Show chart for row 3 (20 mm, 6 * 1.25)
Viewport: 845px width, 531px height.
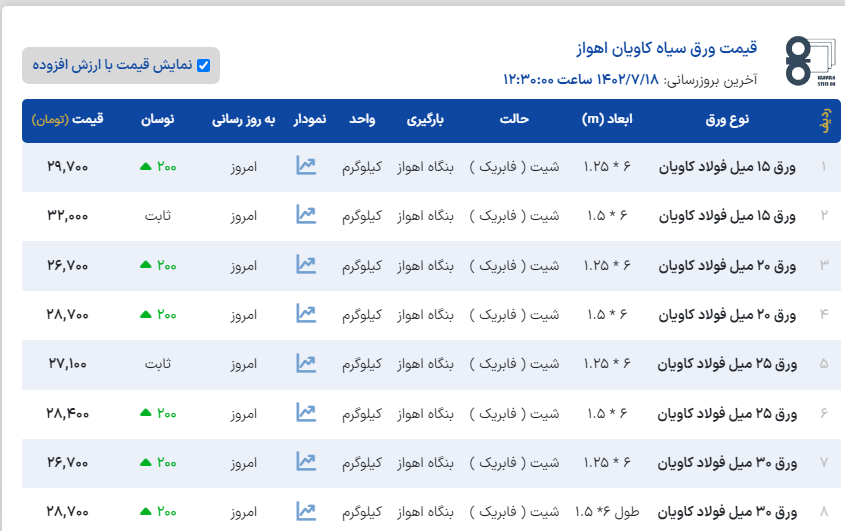[x=307, y=265]
